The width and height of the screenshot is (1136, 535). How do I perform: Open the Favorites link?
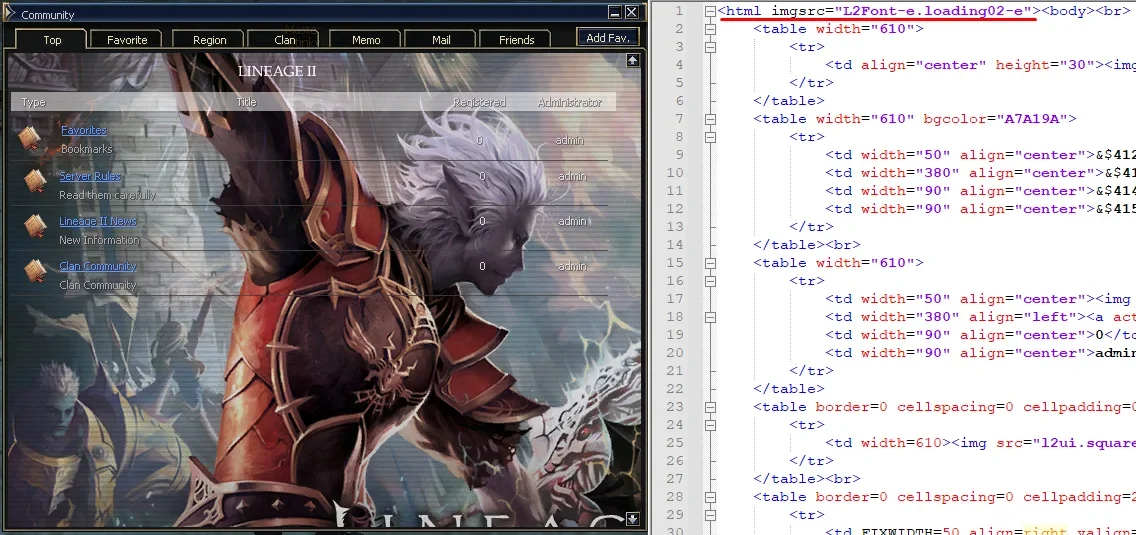tap(83, 130)
